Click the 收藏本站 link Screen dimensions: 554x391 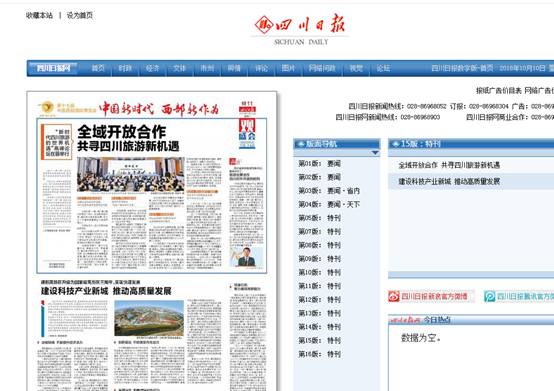point(39,15)
